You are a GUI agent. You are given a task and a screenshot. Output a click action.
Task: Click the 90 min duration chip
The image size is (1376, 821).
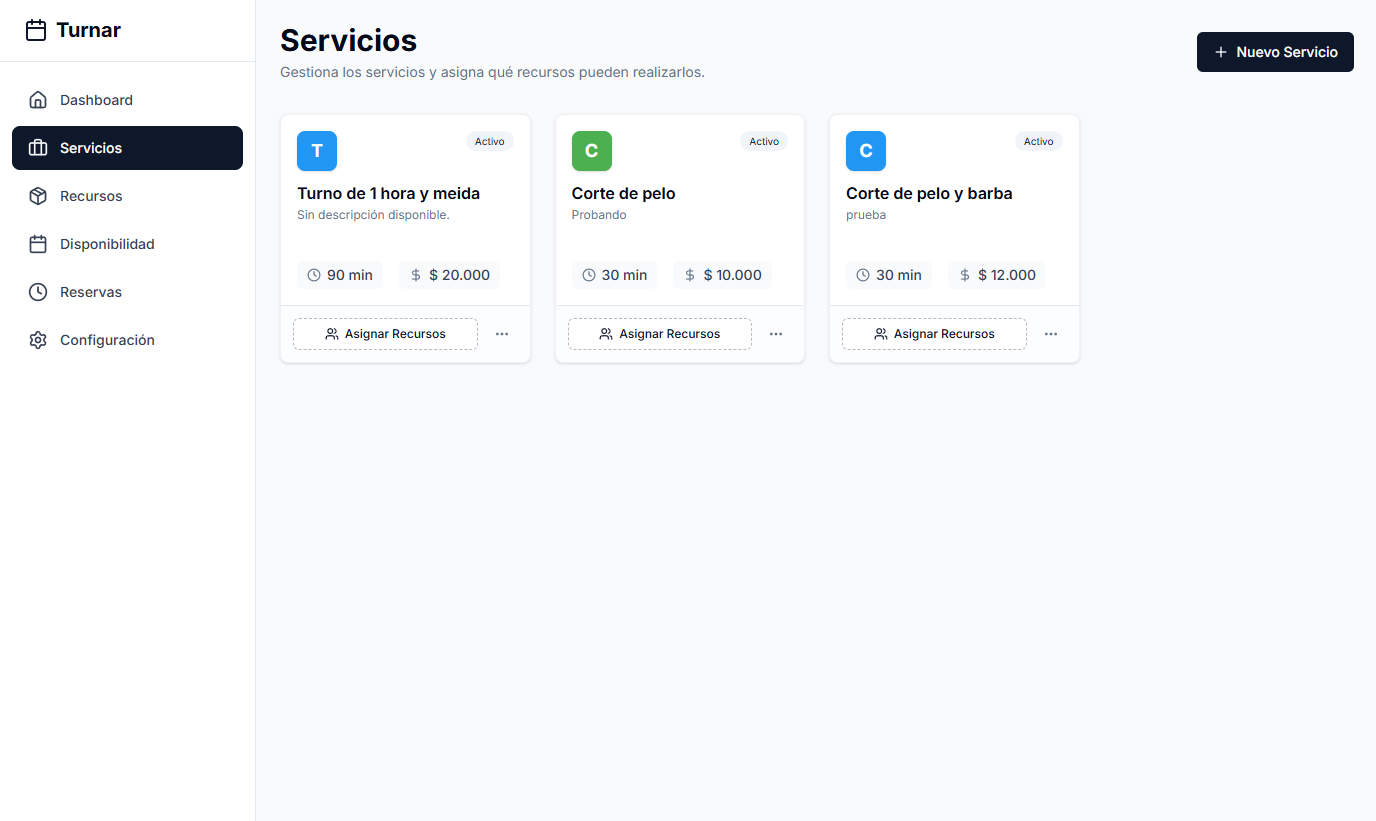340,275
